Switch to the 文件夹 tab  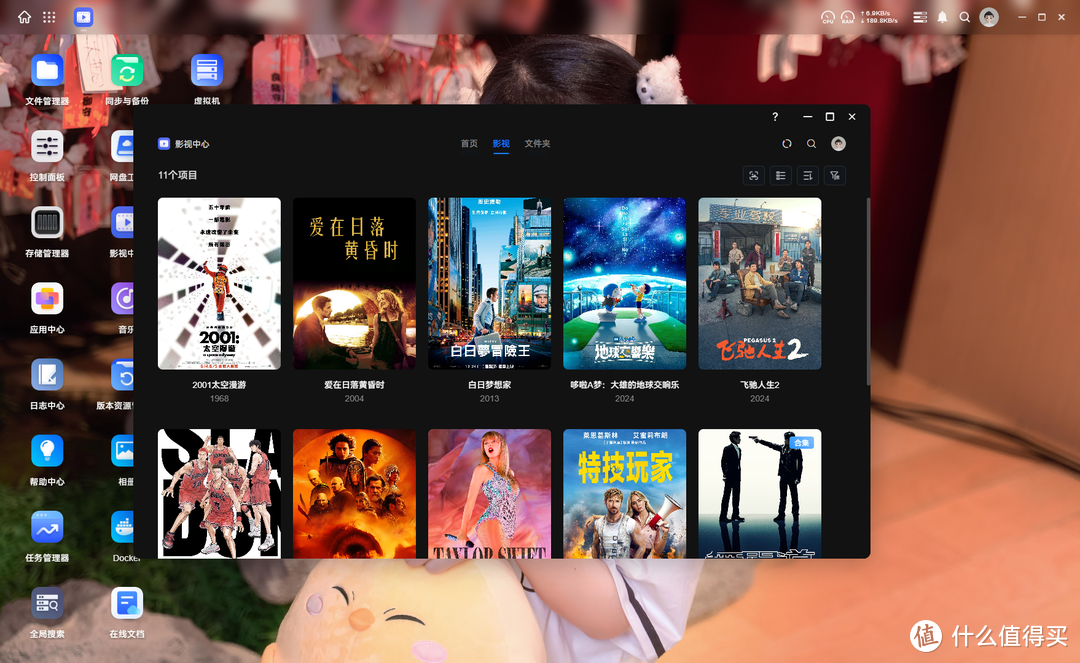[x=537, y=144]
